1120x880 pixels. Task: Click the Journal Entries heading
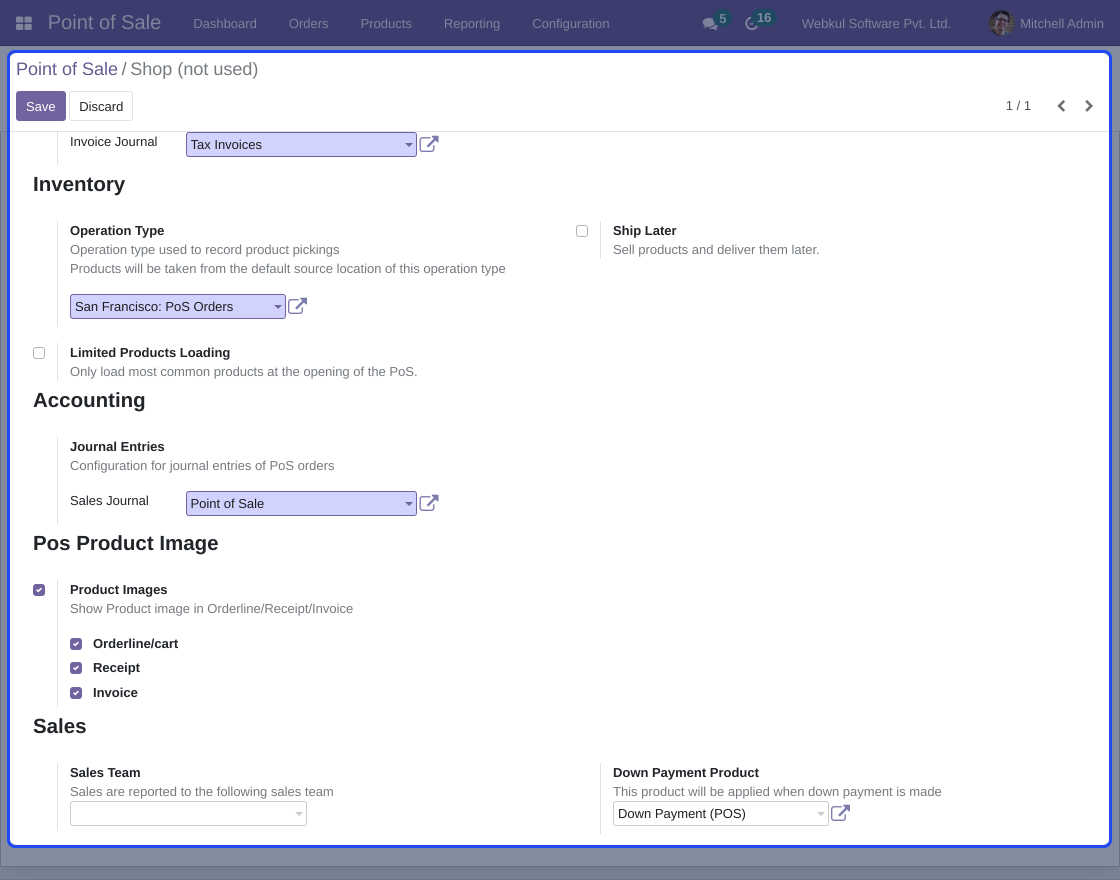[x=117, y=446]
